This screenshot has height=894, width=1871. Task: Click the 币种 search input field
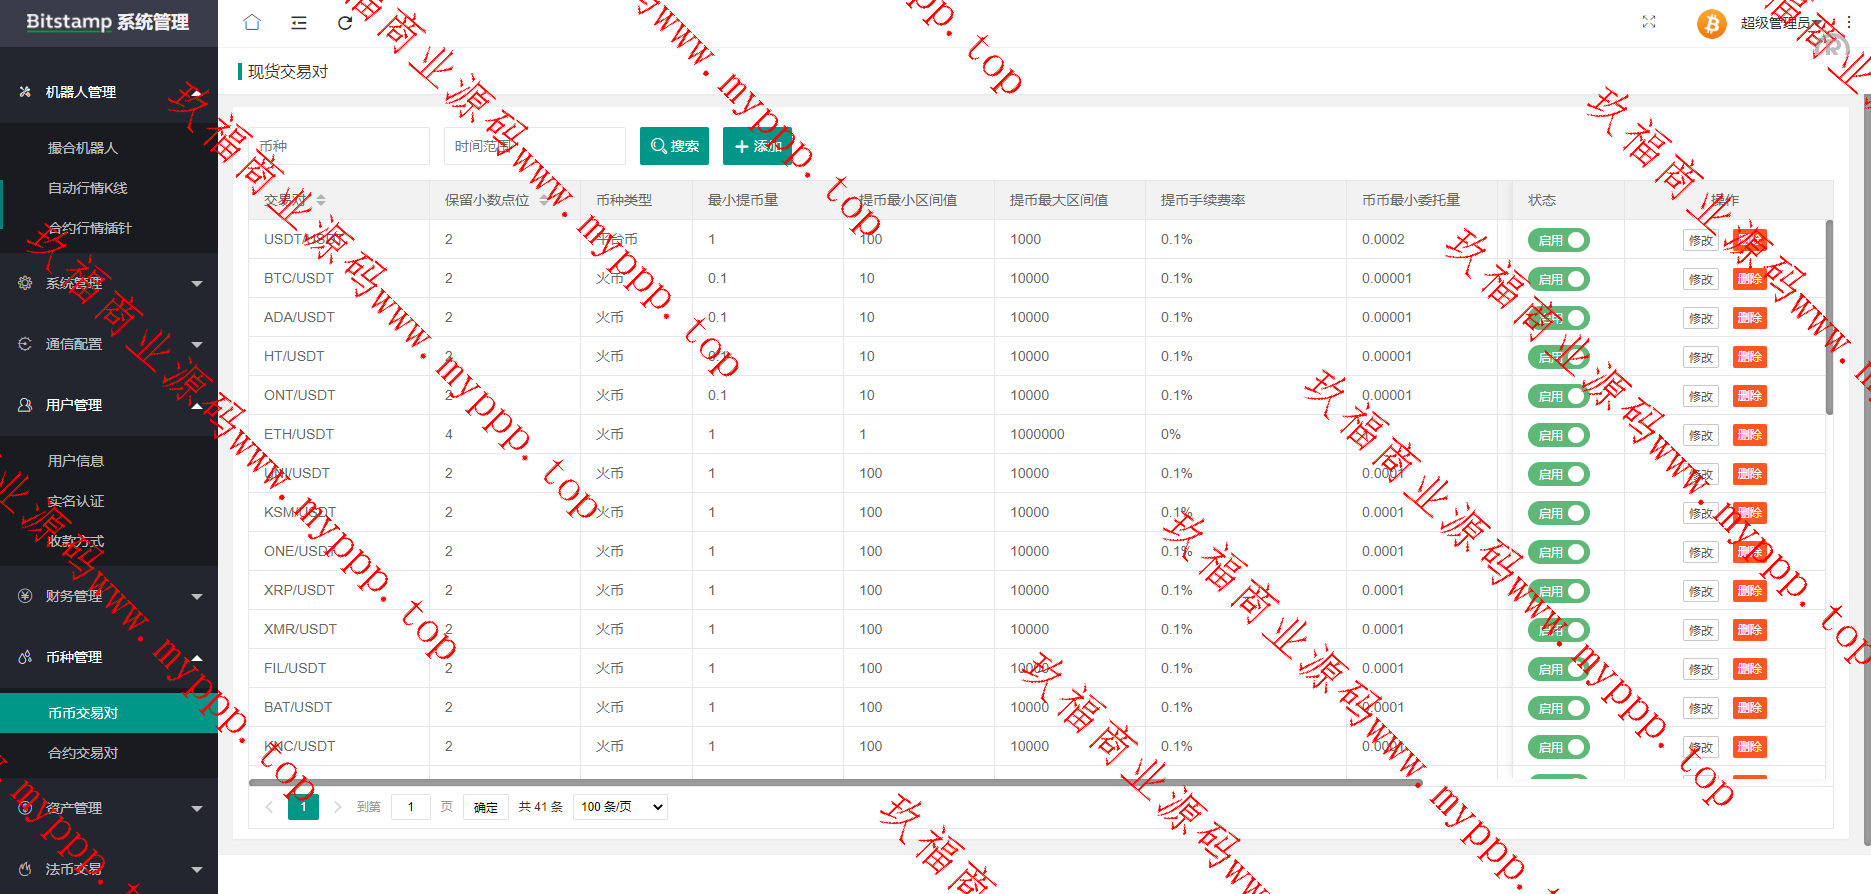click(x=340, y=146)
